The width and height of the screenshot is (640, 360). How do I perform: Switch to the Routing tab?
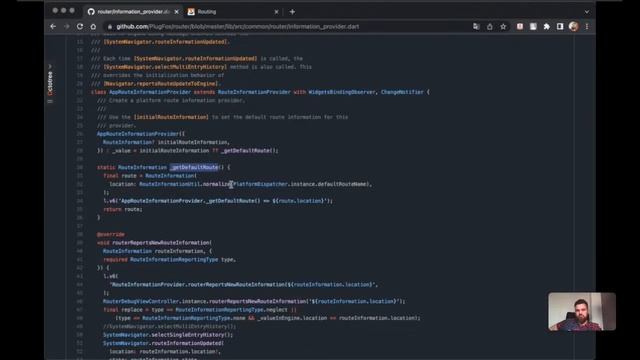[233, 12]
